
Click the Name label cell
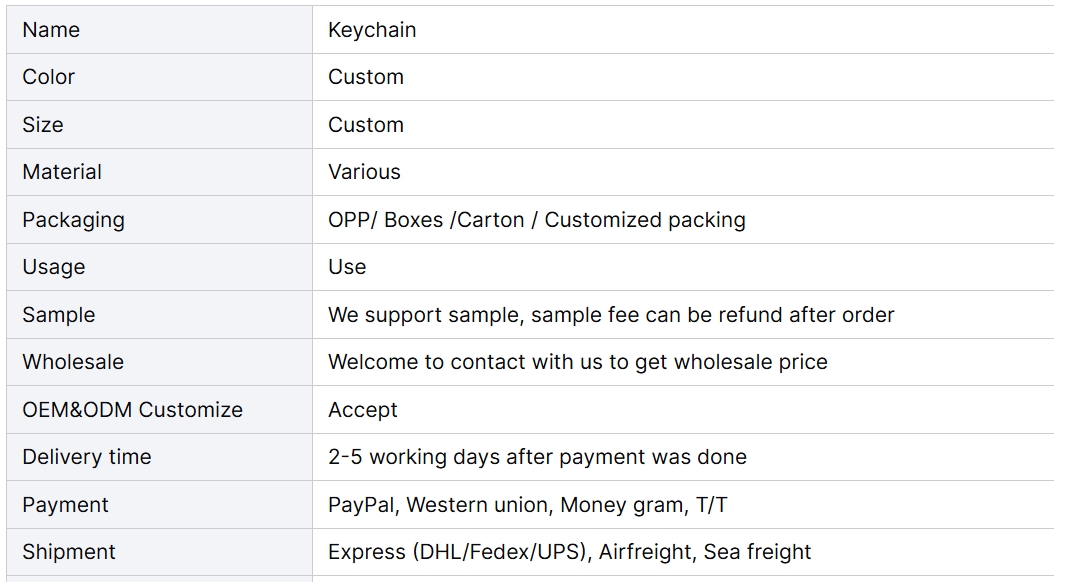click(x=159, y=30)
